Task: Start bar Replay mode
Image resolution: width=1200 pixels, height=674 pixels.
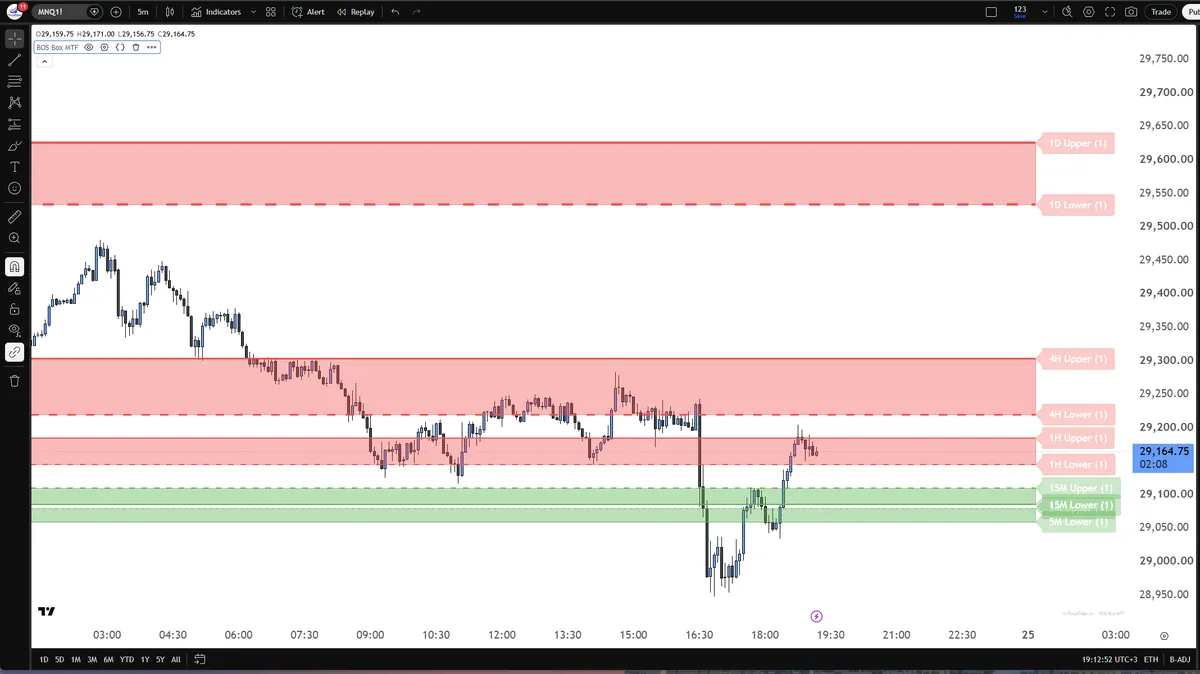Action: point(356,12)
